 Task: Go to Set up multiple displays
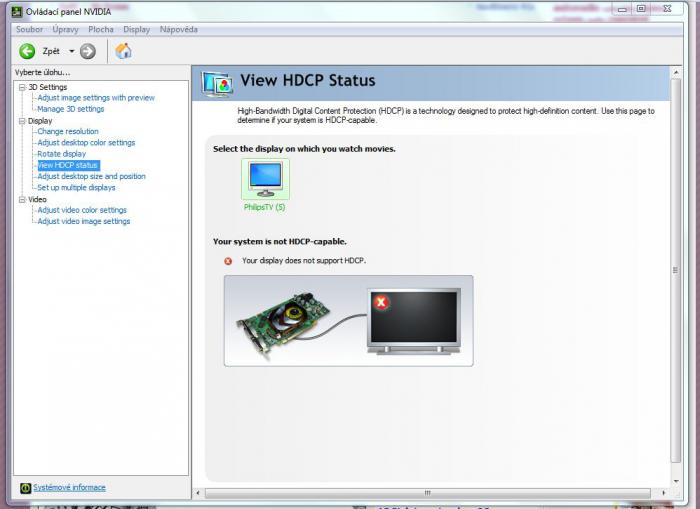point(76,187)
